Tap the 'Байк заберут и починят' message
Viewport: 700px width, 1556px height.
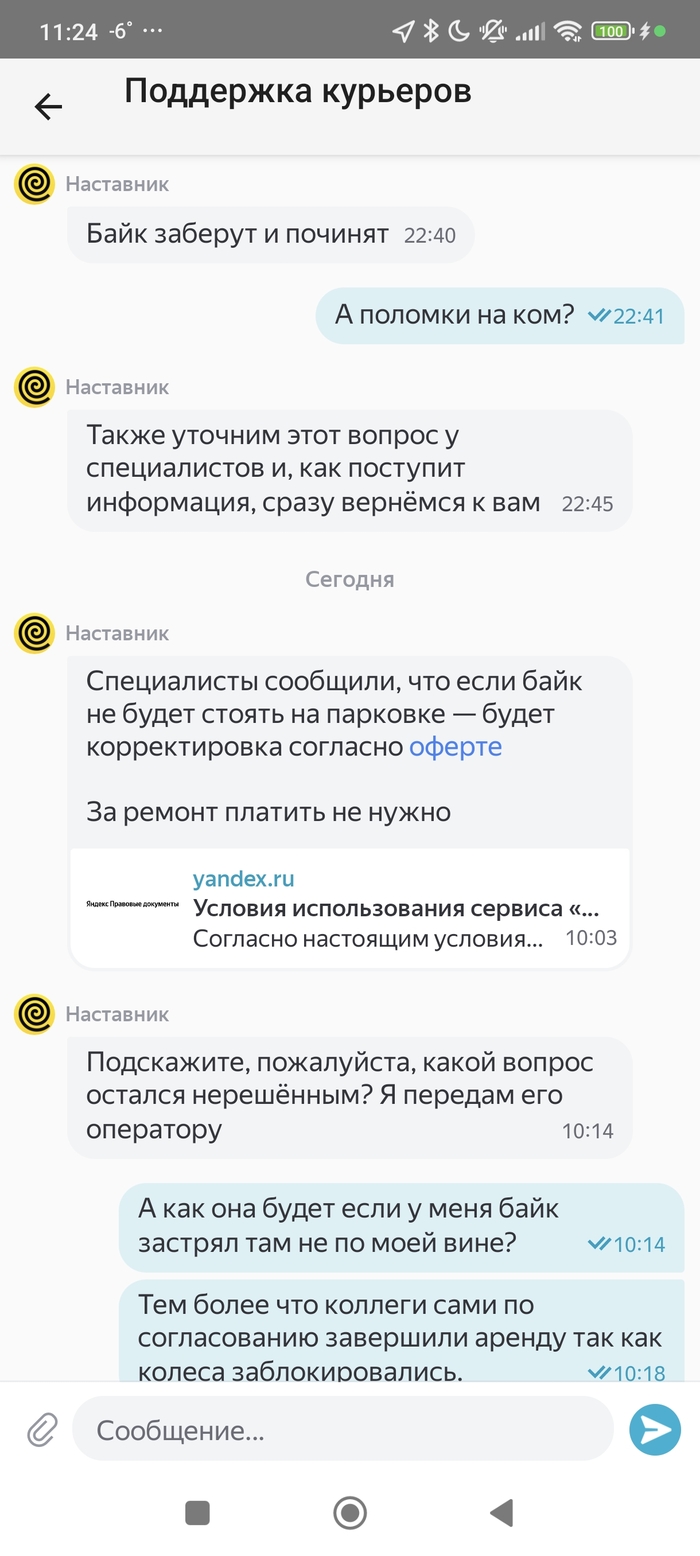tap(270, 236)
